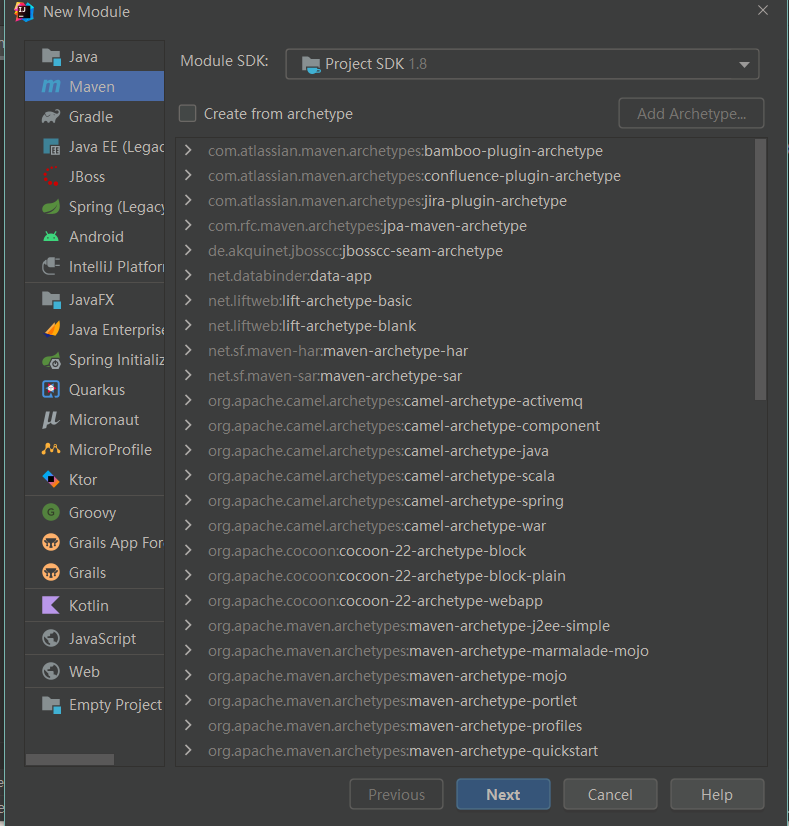Close the New Module dialog
789x826 pixels.
[763, 11]
